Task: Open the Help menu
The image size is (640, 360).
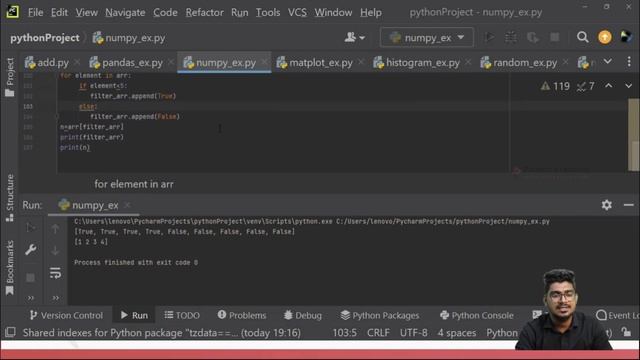Action: click(x=371, y=13)
